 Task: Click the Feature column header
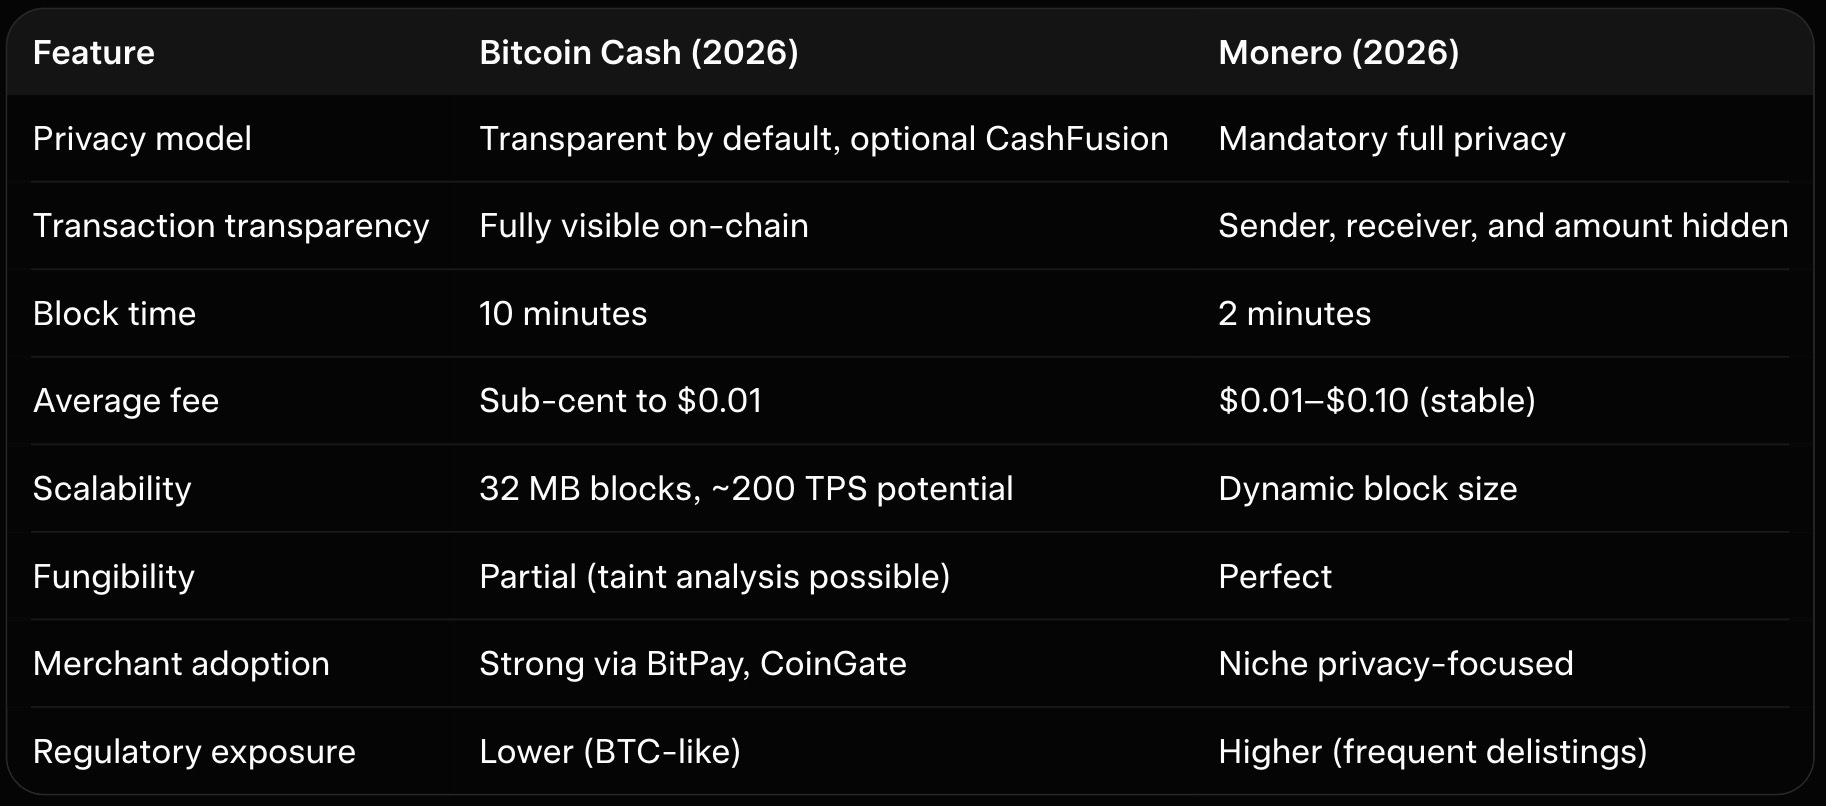click(93, 52)
